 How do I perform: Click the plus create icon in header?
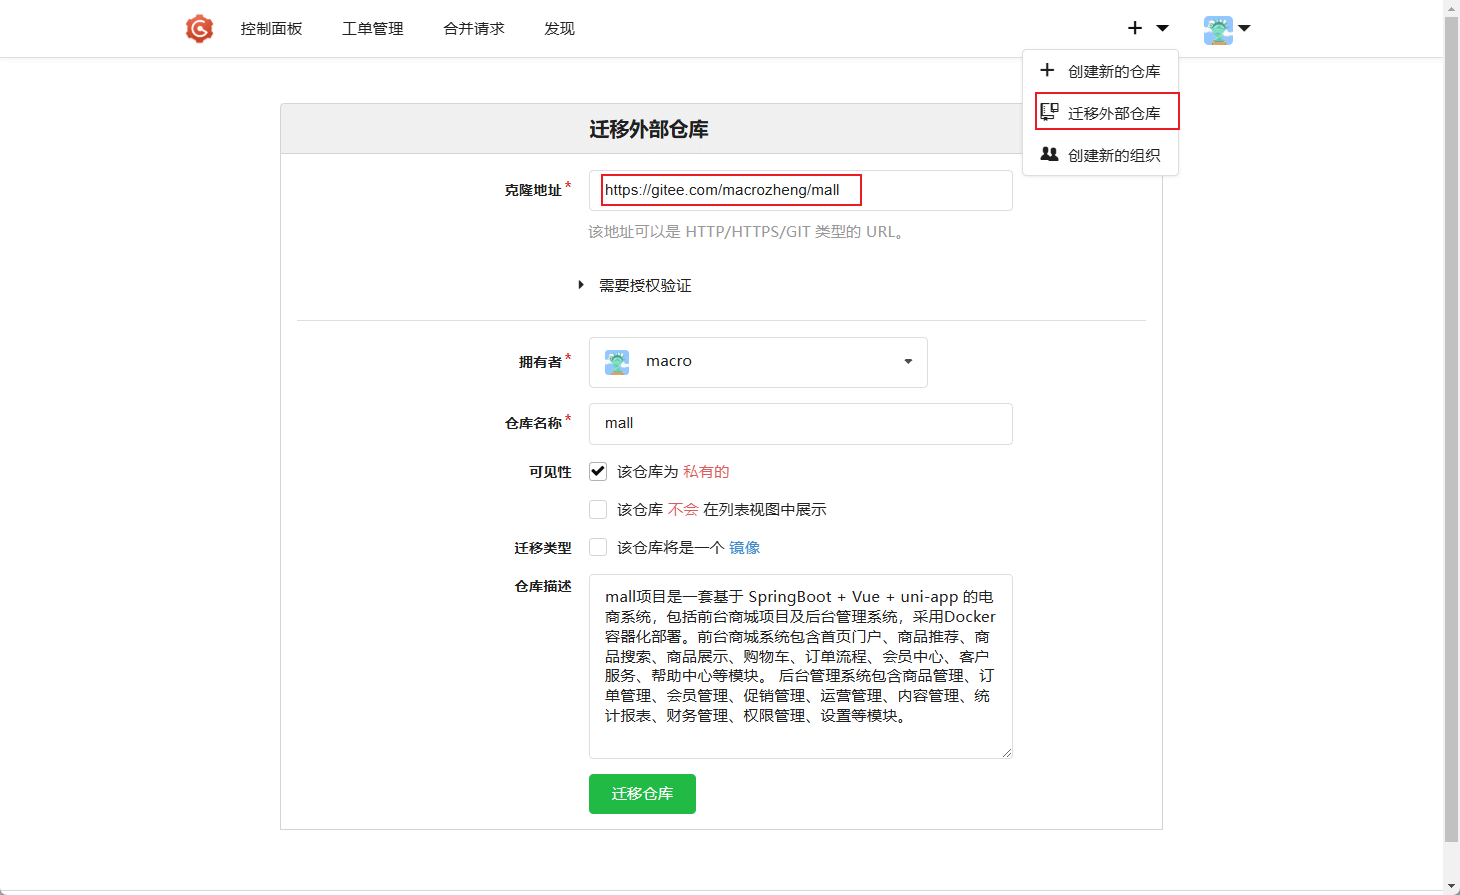pos(1135,29)
